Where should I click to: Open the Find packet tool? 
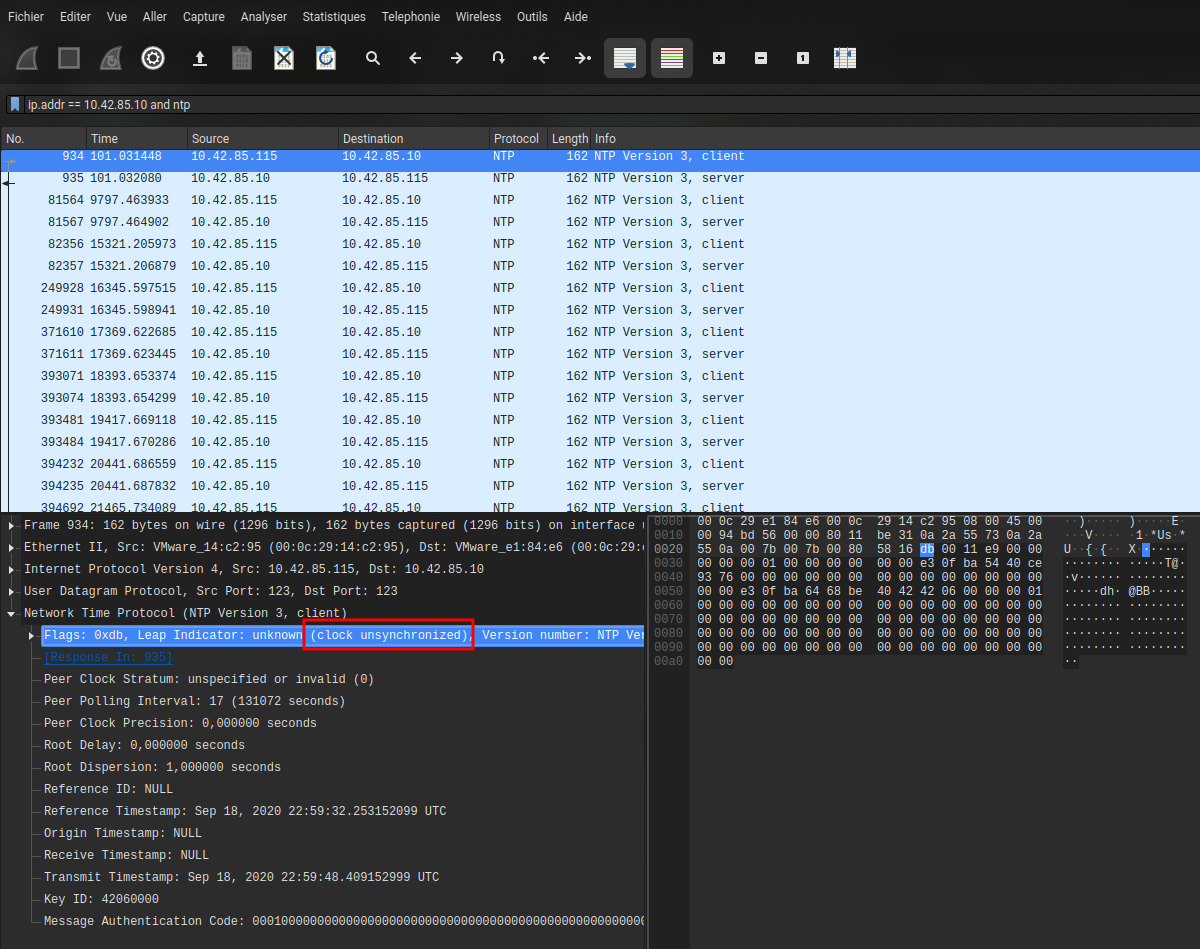coord(372,57)
